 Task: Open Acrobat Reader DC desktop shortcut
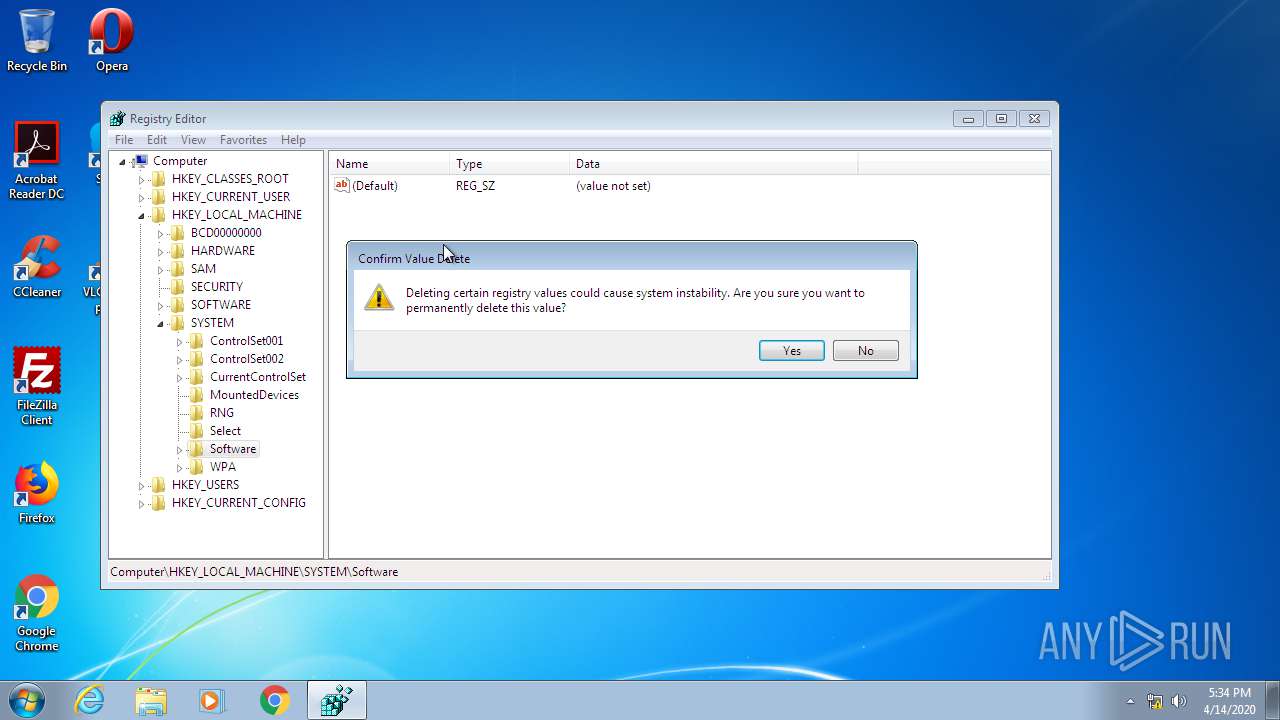tap(37, 160)
